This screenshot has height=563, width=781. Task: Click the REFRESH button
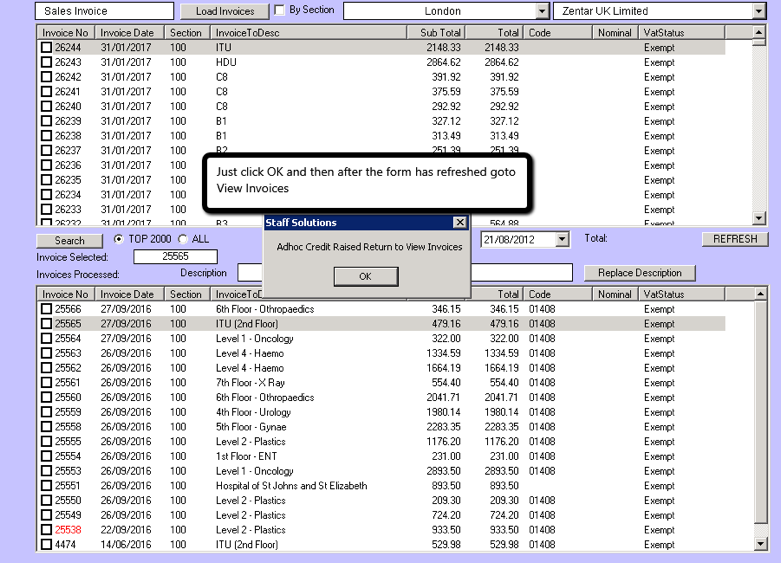[x=735, y=239]
